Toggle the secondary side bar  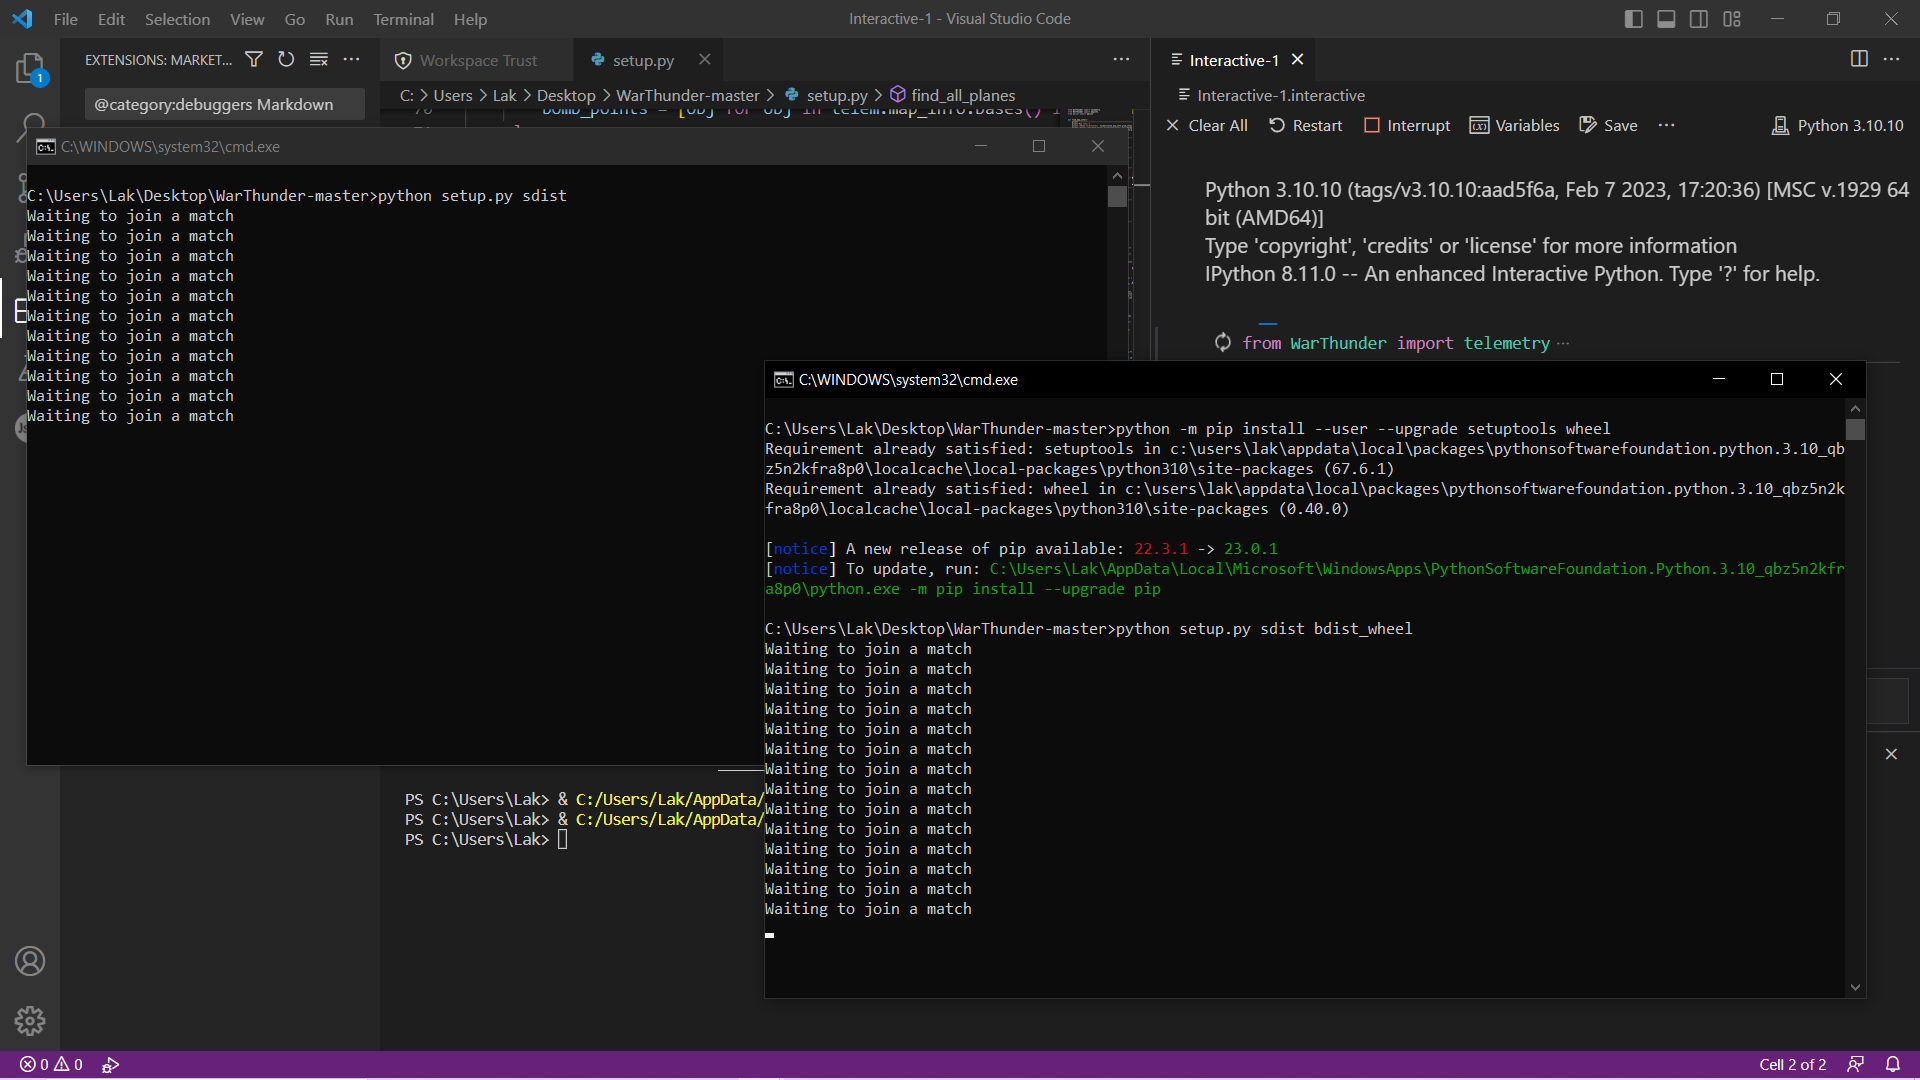click(x=1698, y=18)
